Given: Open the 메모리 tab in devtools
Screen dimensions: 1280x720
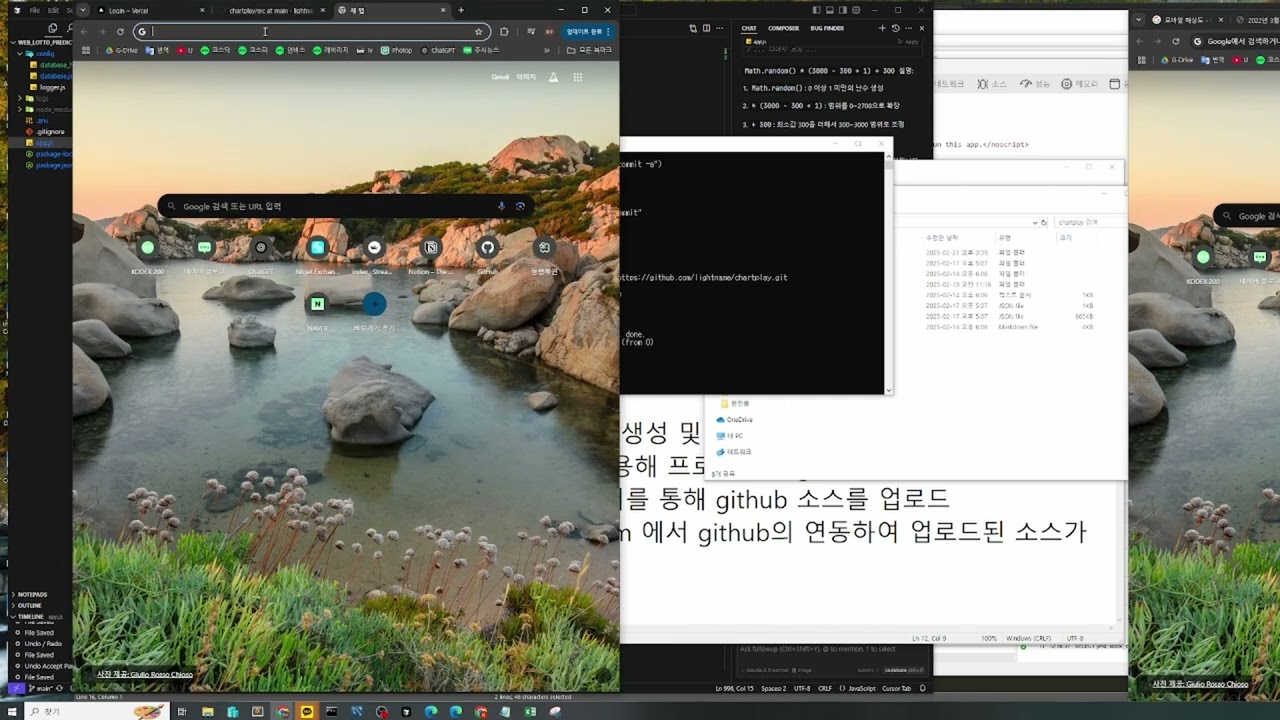Looking at the screenshot, I should tap(1079, 84).
